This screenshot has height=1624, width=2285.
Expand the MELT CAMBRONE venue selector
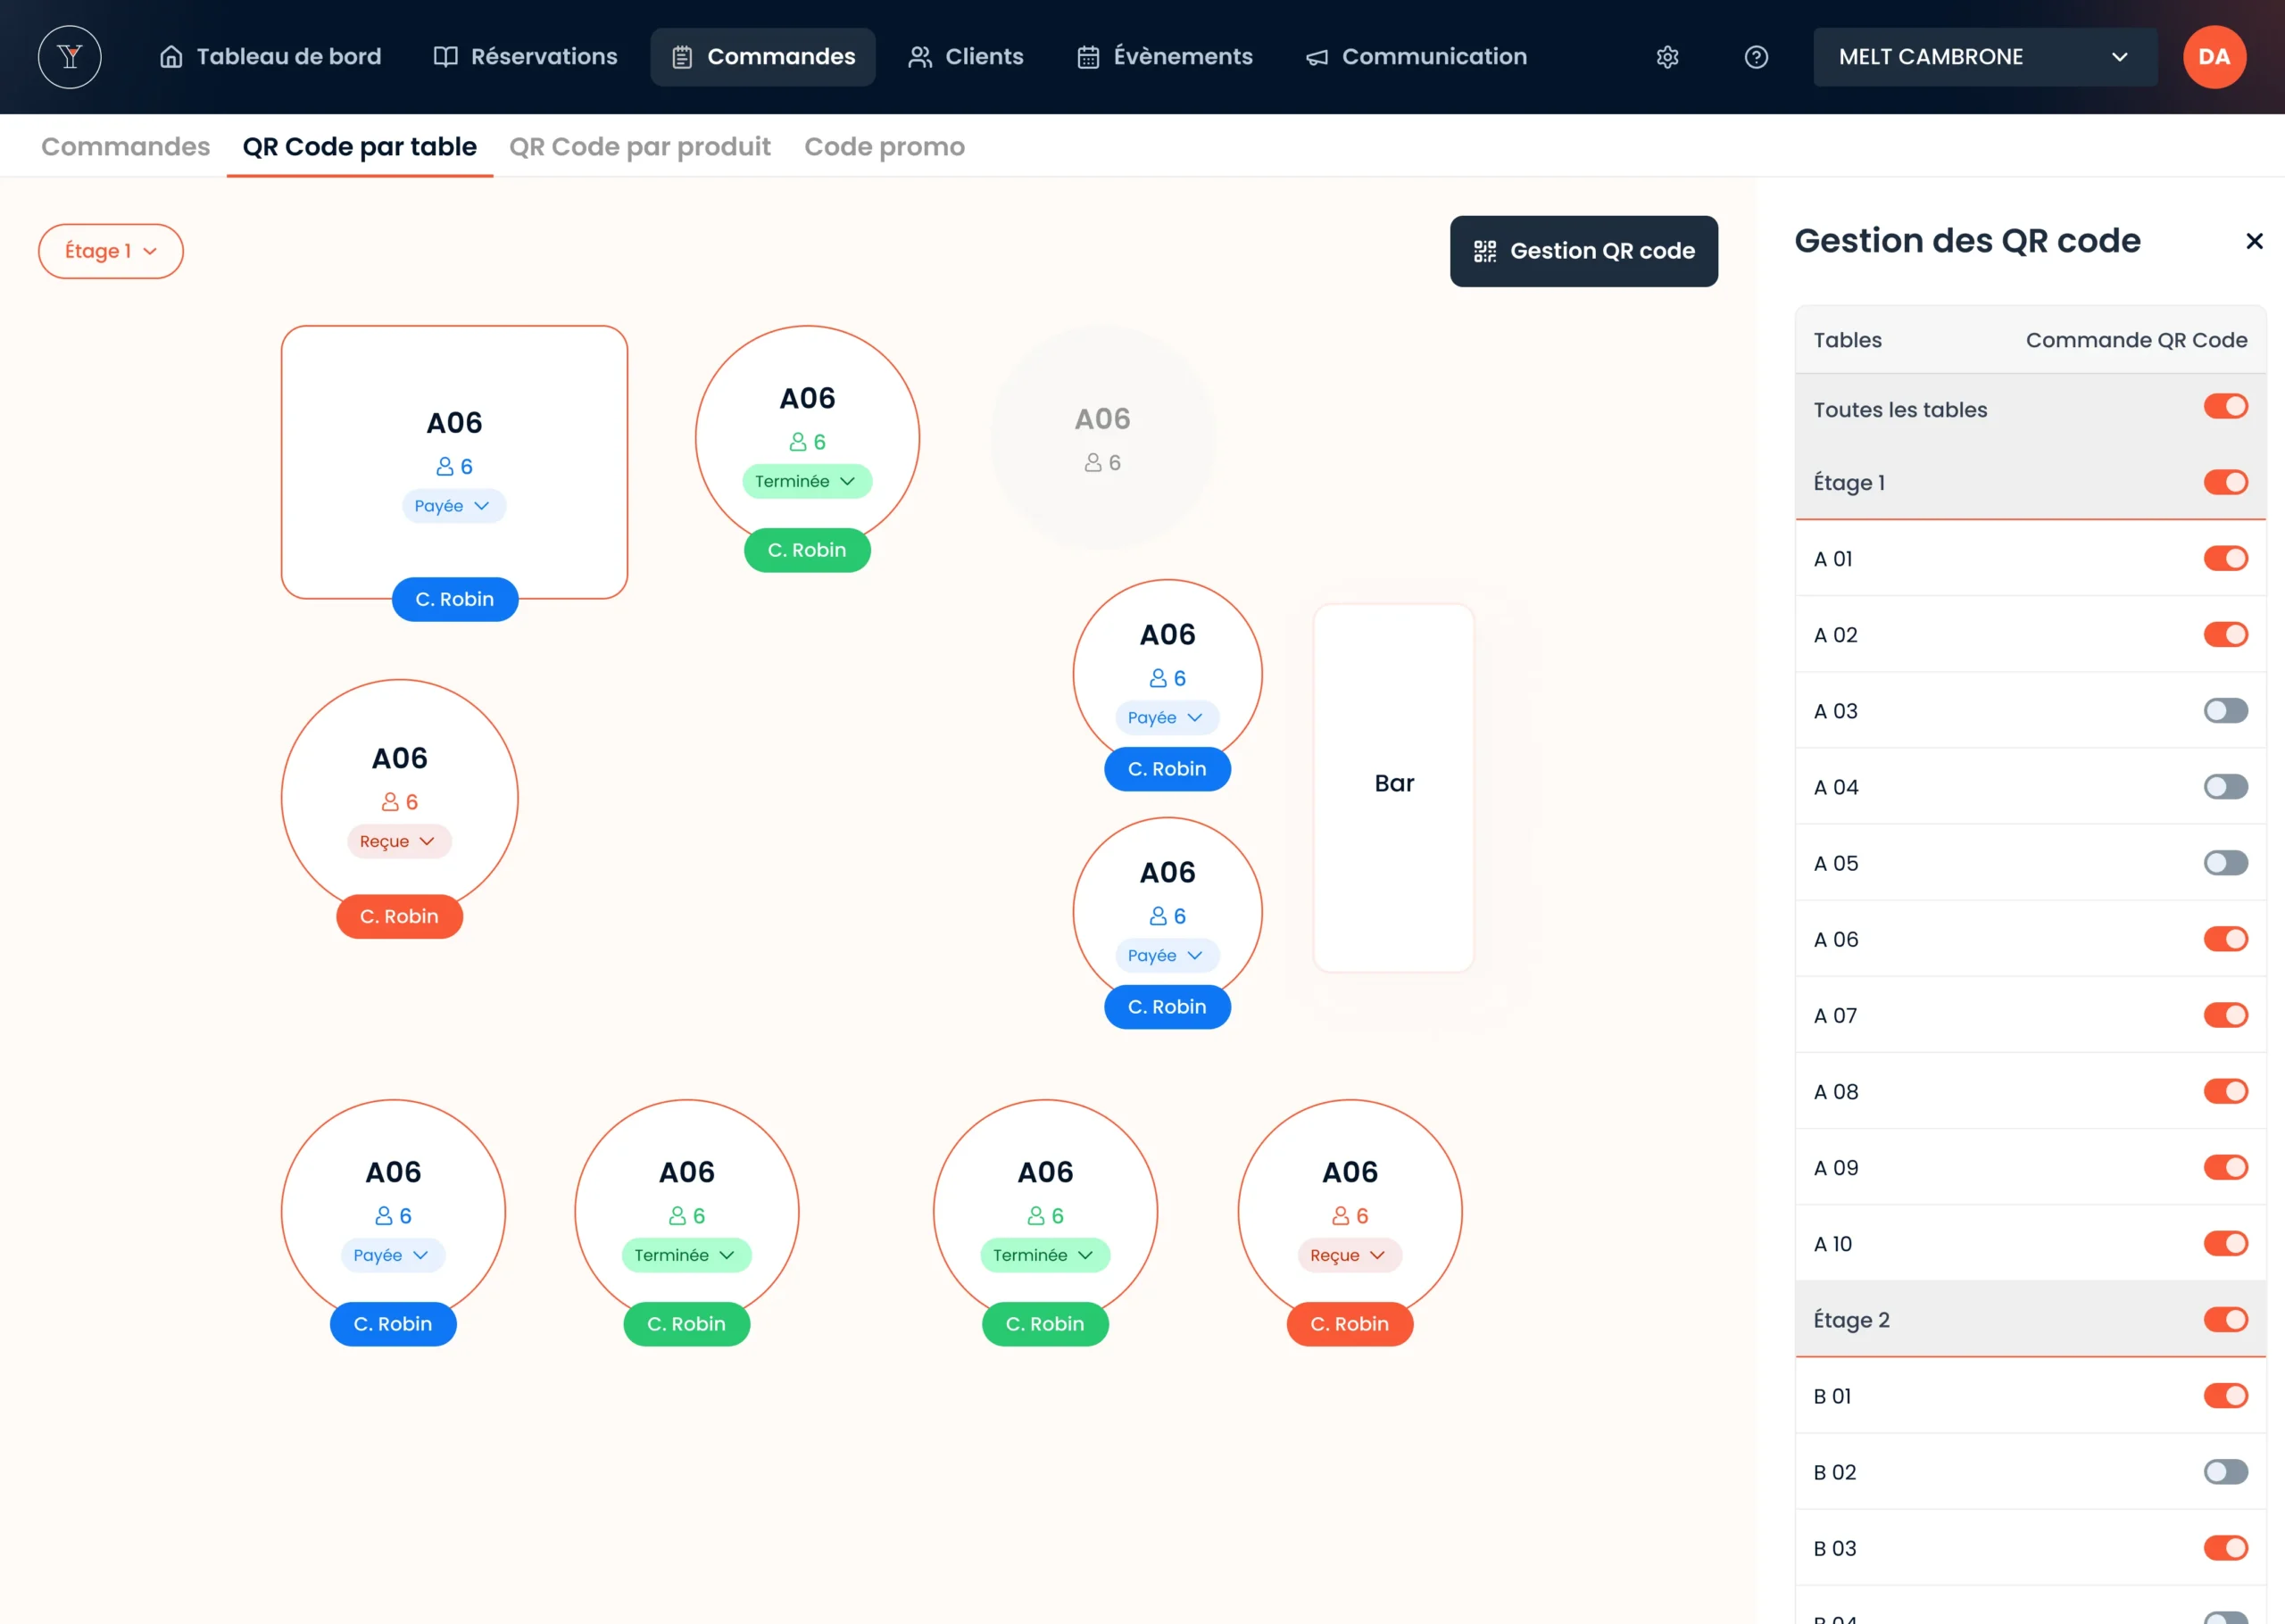tap(1984, 57)
